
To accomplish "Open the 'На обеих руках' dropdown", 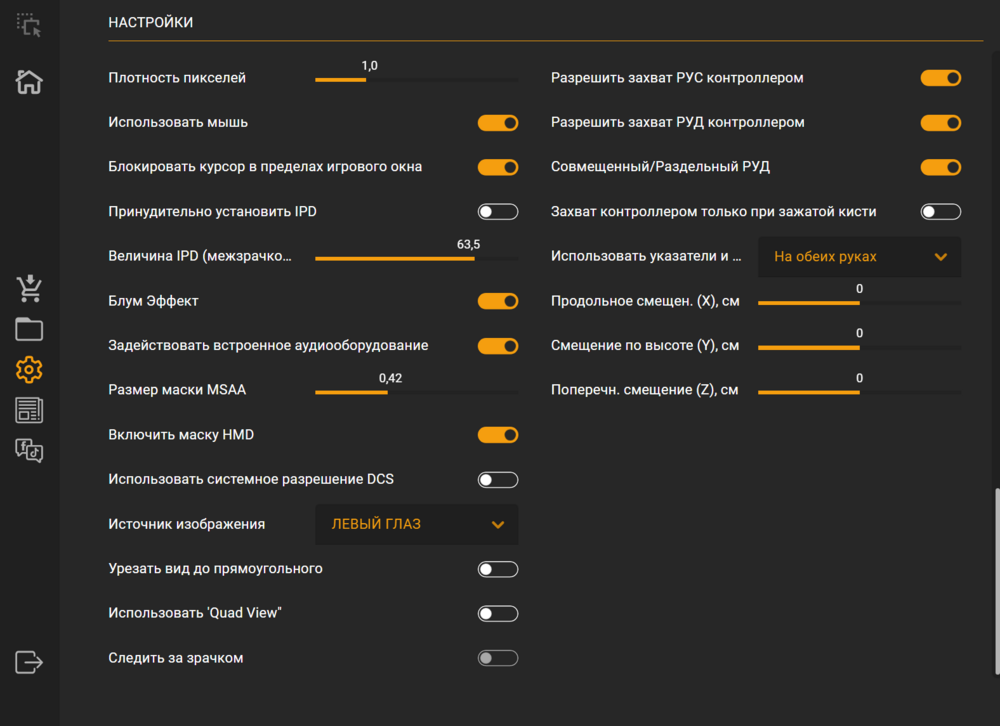I will coord(860,257).
